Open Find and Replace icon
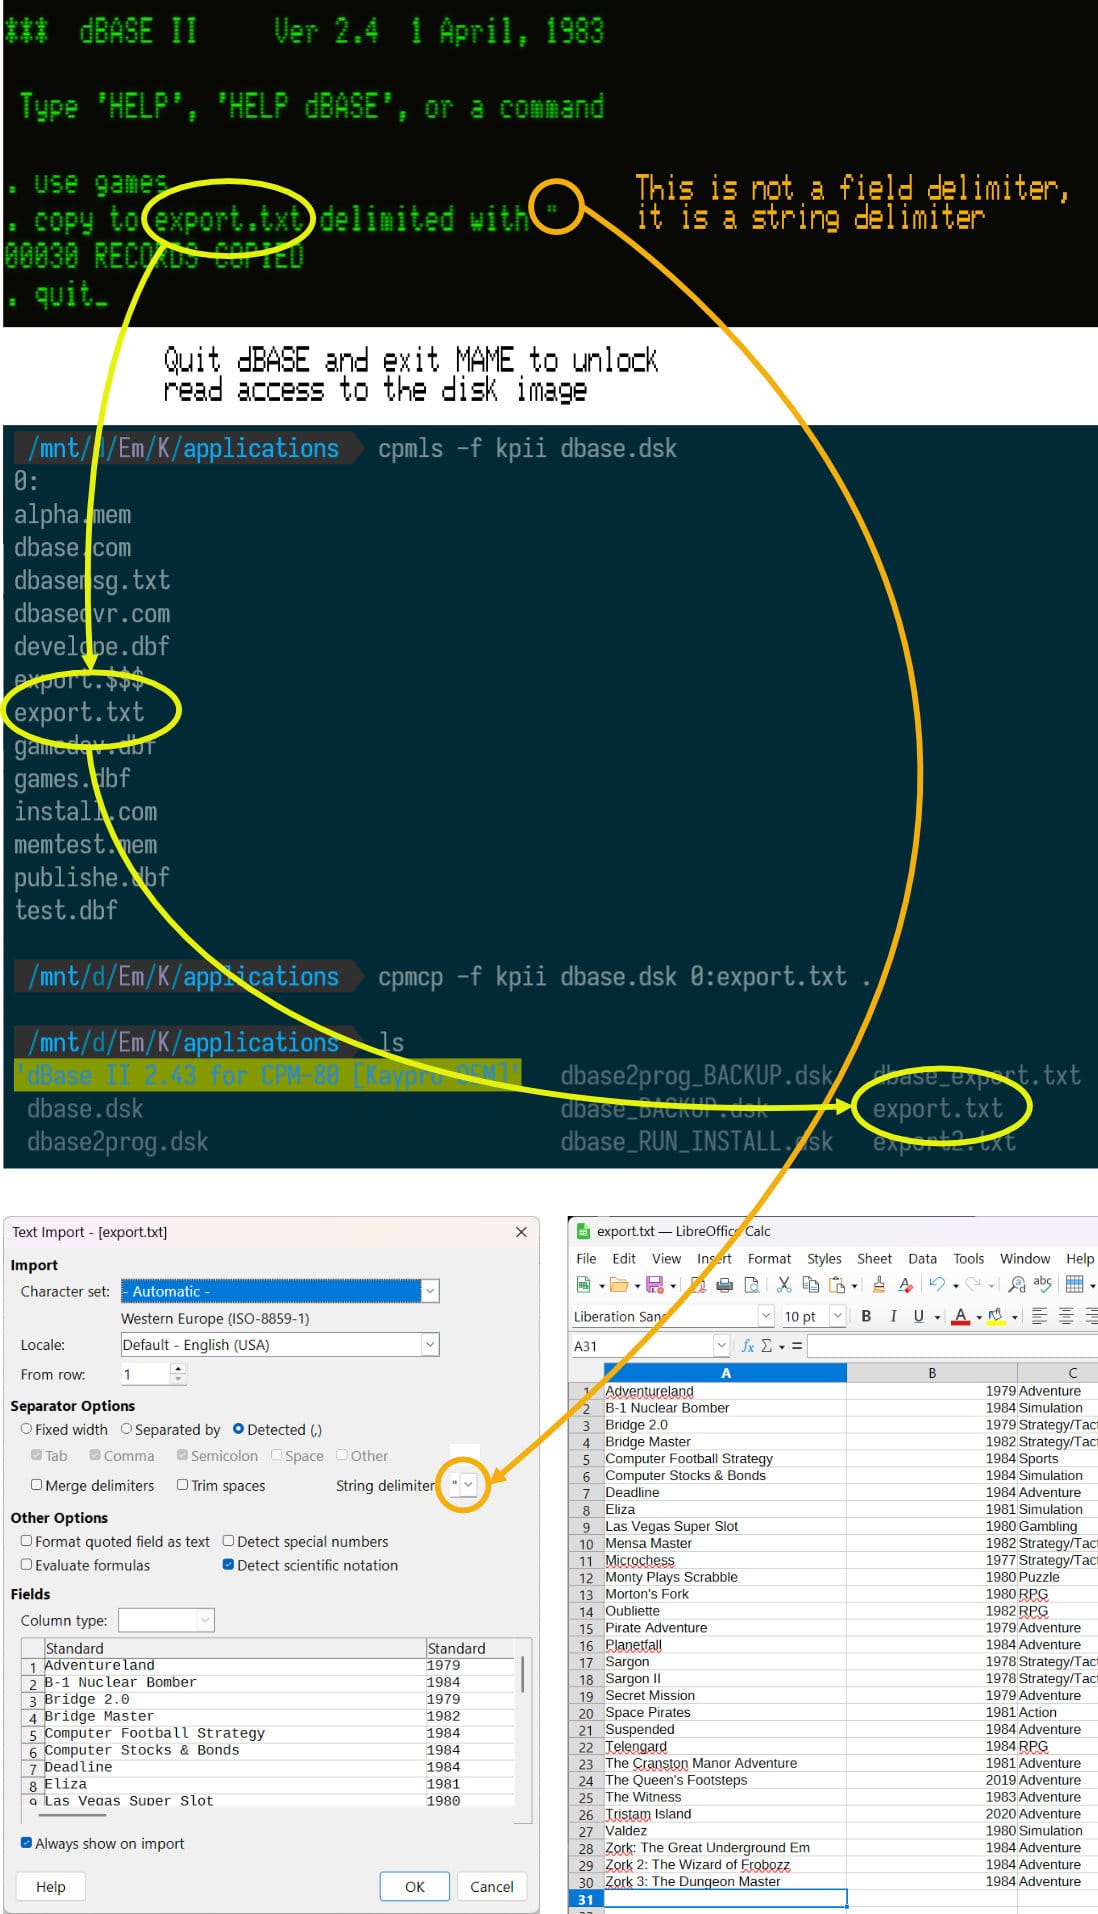This screenshot has width=1098, height=1914. (1017, 1284)
